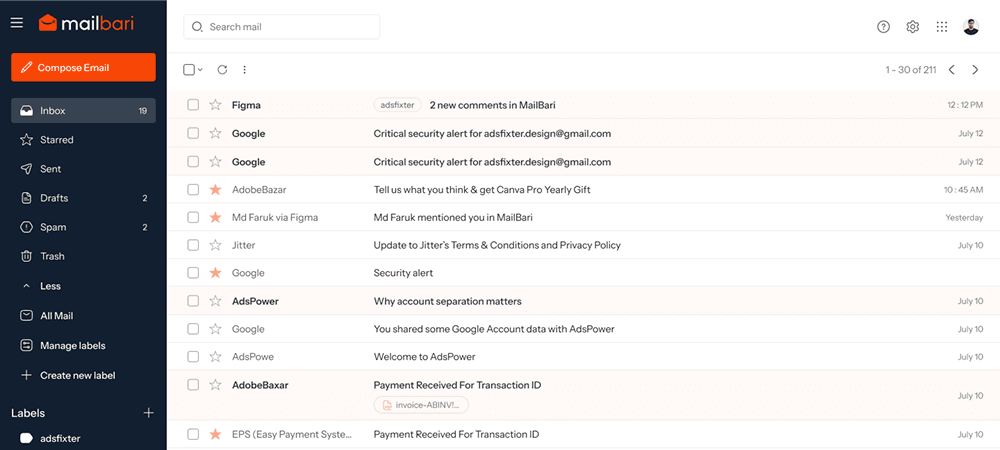The height and width of the screenshot is (450, 1000).
Task: Unstar the Google Security alert email
Action: coord(216,273)
